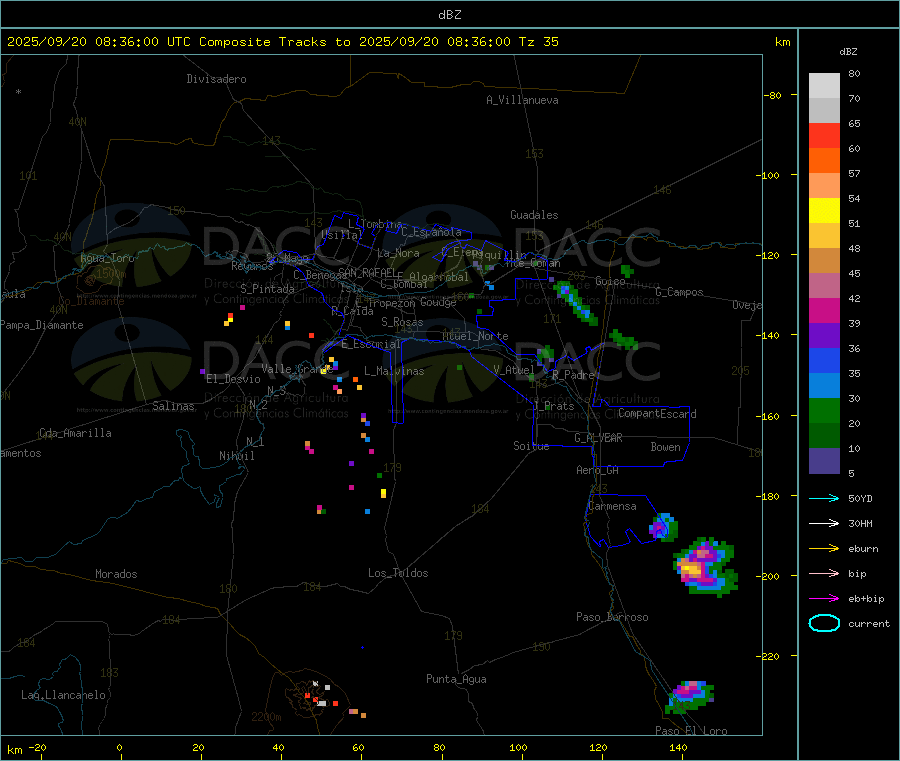Click the 'Guadales' map label
This screenshot has width=900, height=761.
pos(534,215)
